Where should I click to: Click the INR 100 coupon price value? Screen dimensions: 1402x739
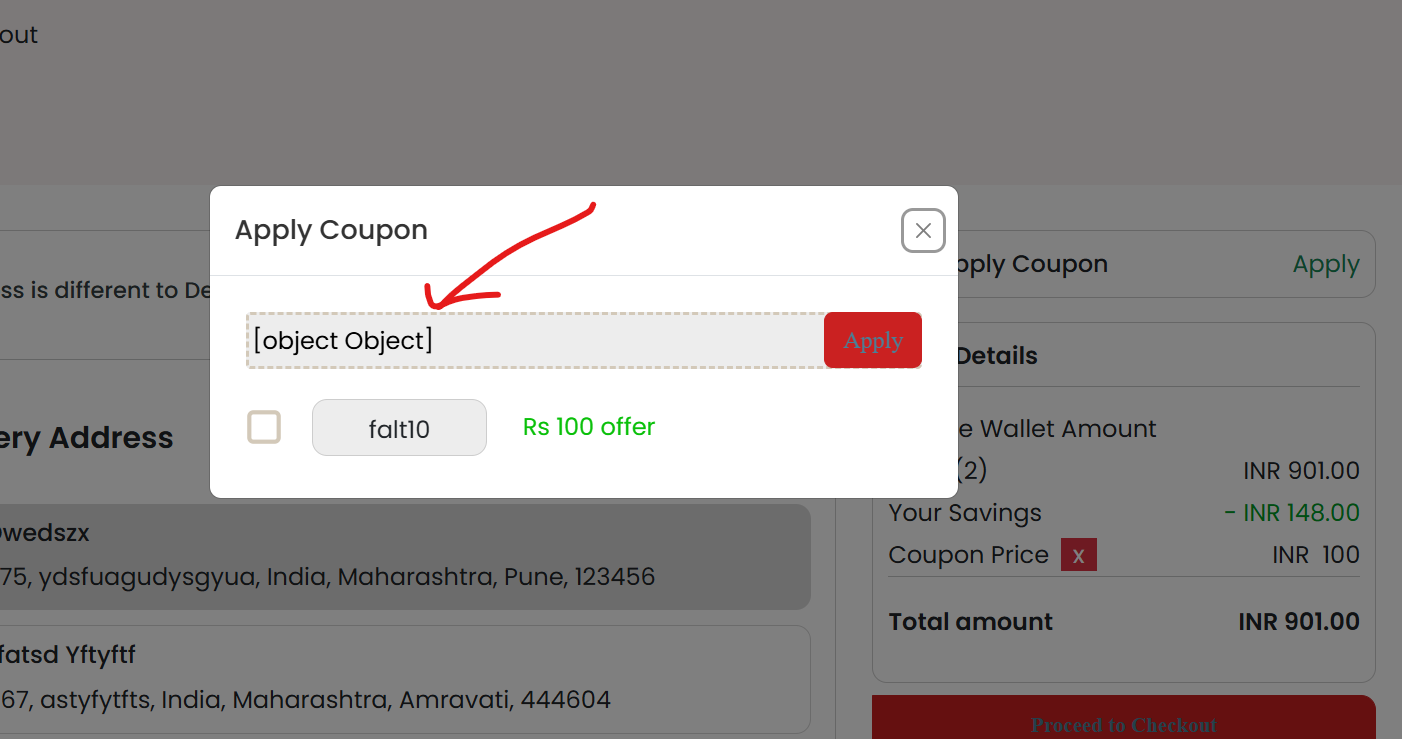1316,555
